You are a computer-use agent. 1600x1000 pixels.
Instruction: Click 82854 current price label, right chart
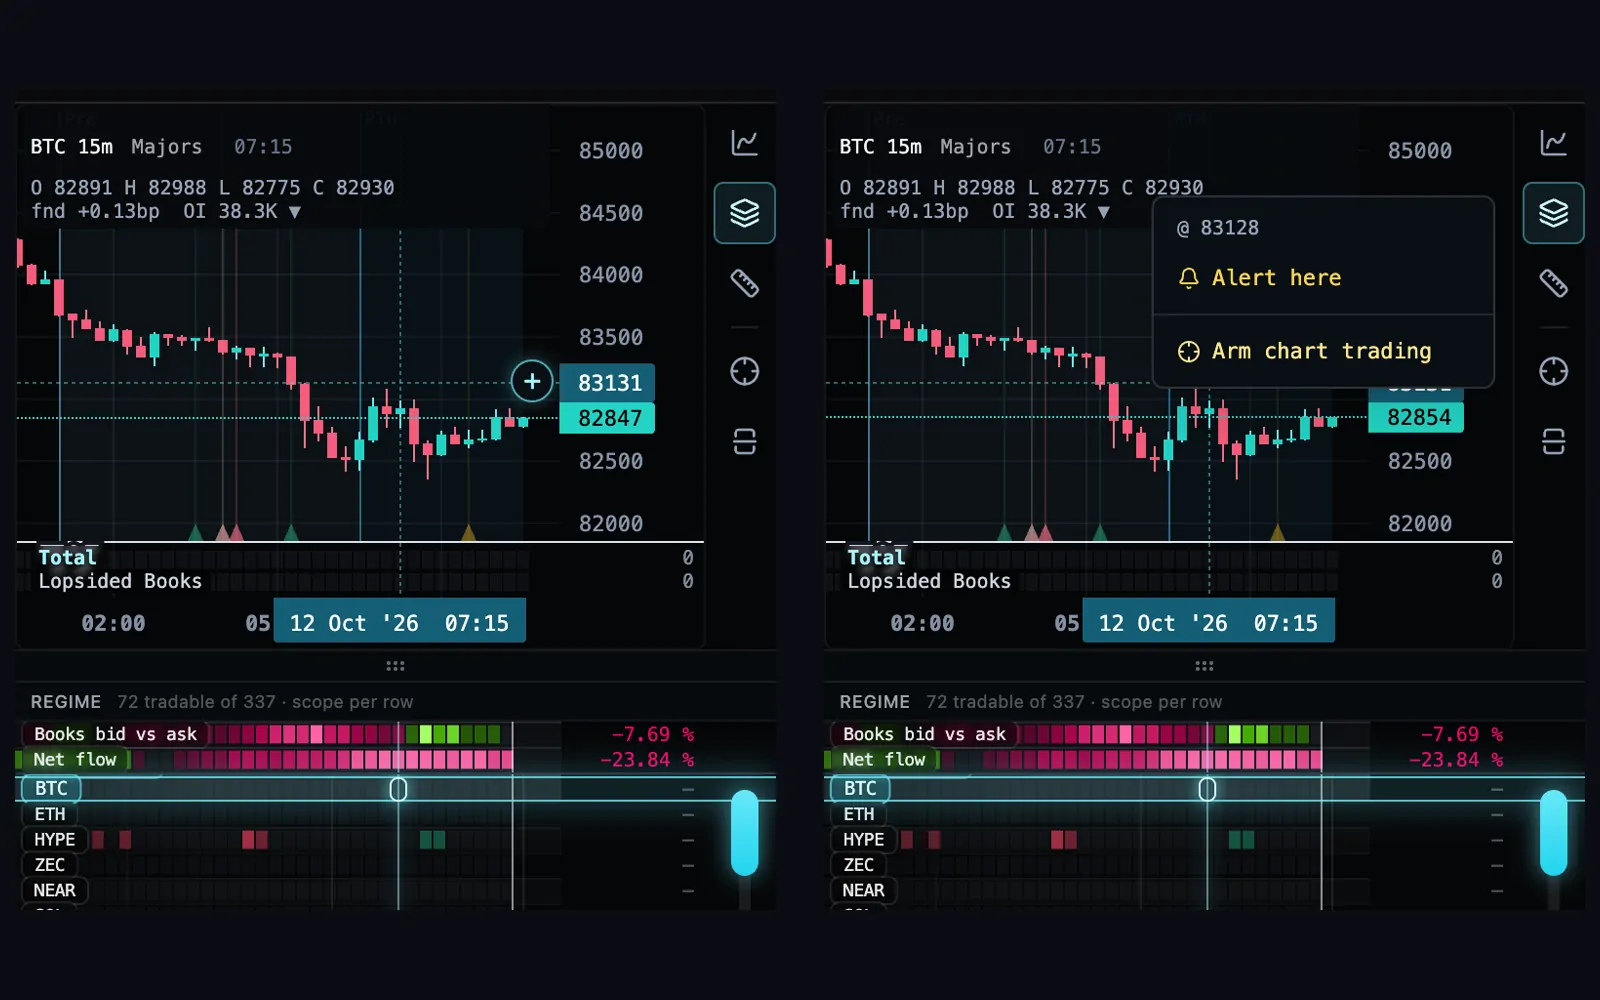1417,418
